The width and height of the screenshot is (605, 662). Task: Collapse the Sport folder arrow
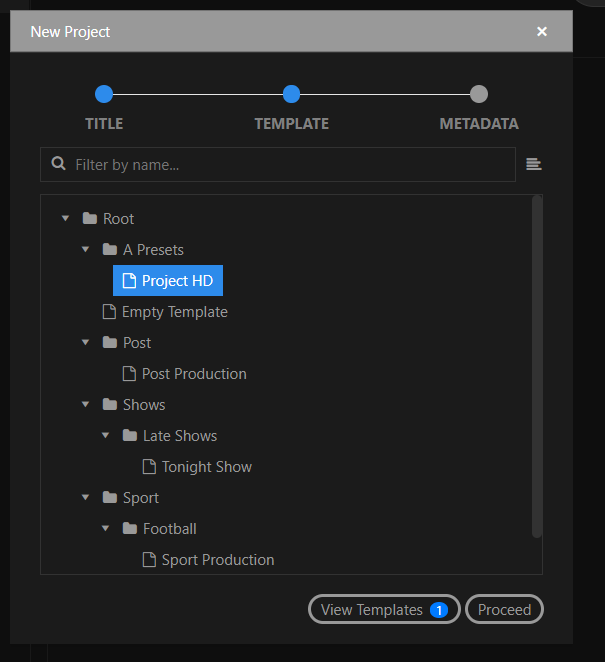(x=85, y=497)
